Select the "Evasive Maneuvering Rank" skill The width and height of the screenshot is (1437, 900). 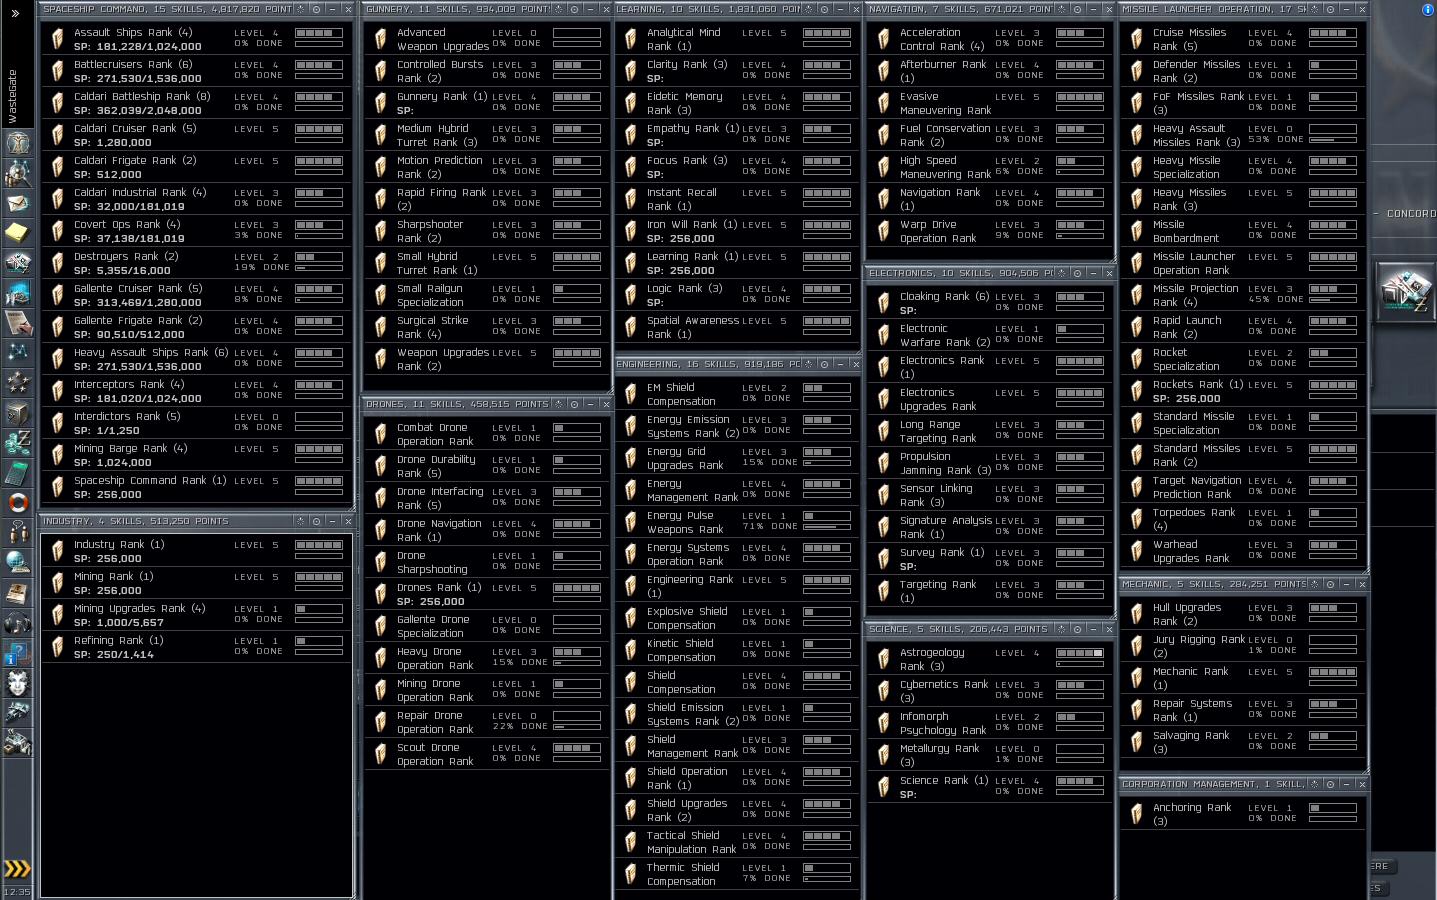click(x=990, y=103)
